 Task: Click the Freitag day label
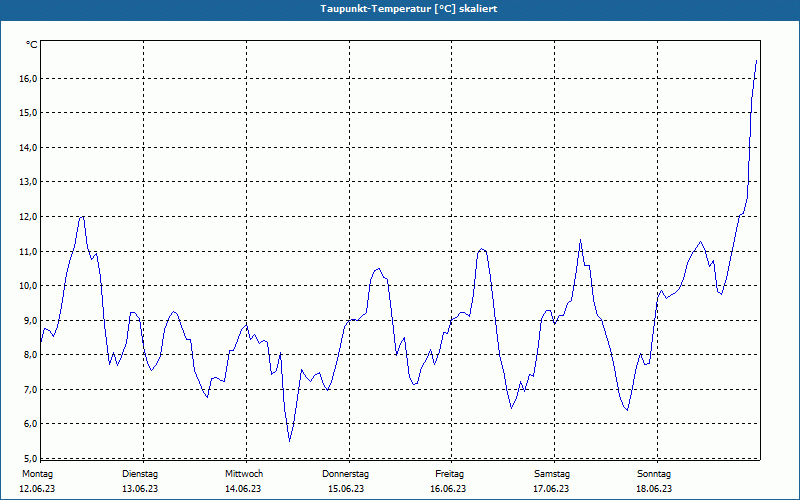point(449,474)
